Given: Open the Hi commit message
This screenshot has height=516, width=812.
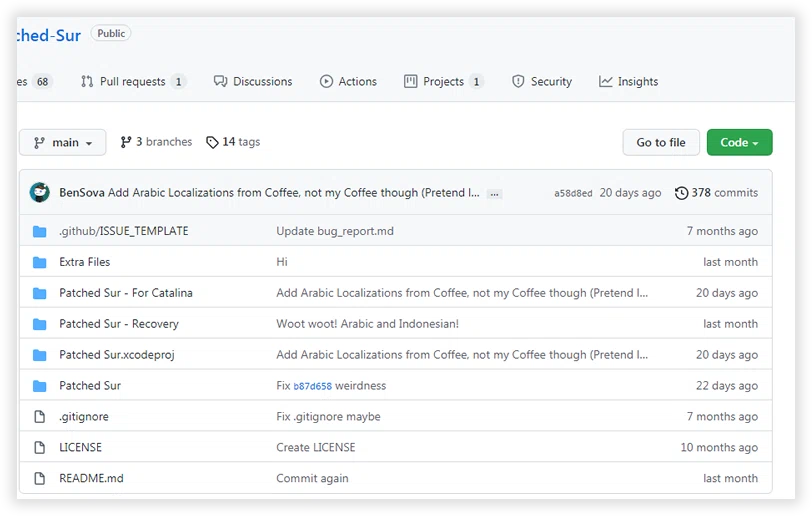Looking at the screenshot, I should (x=282, y=262).
